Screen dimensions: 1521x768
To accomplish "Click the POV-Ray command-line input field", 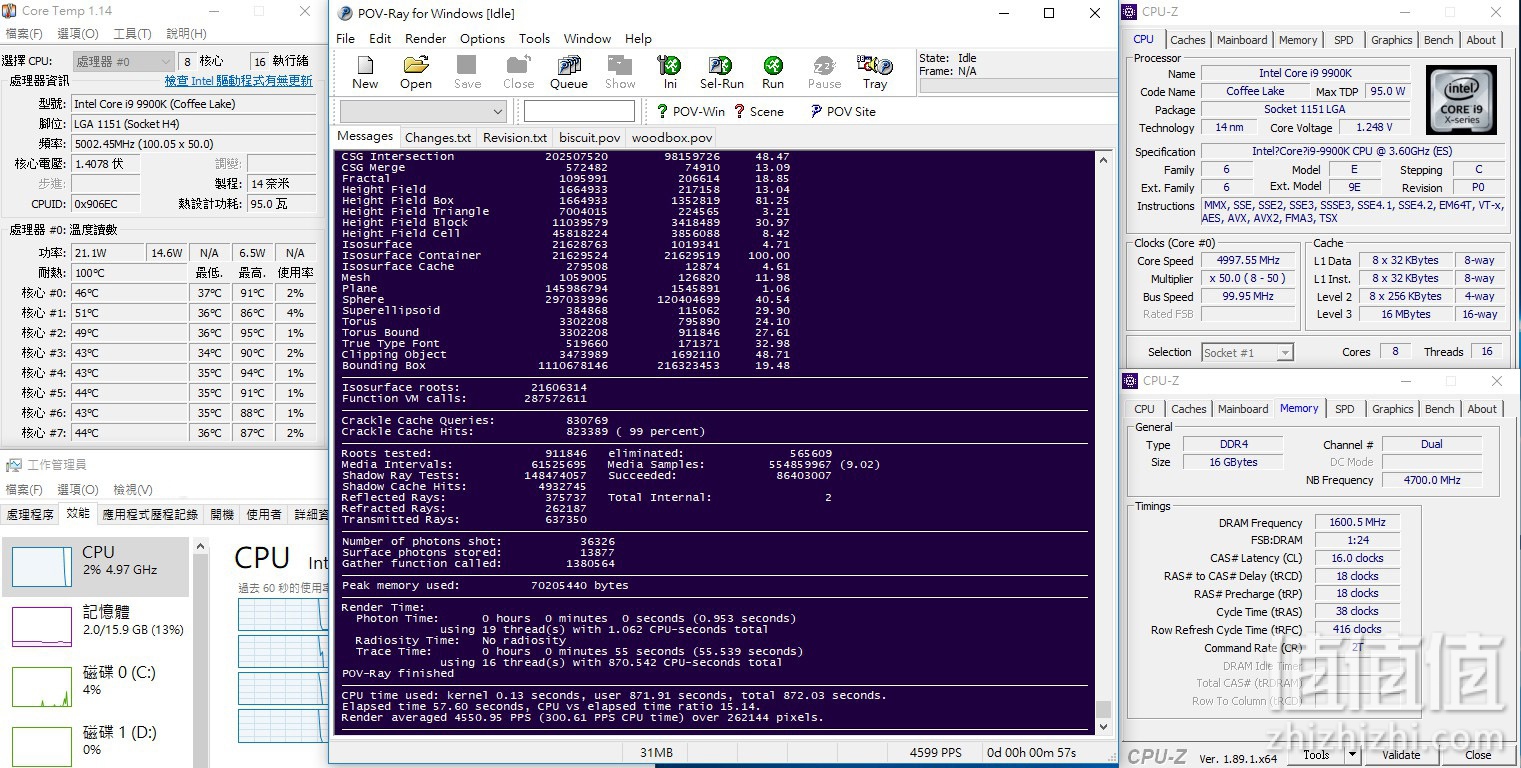I will [x=579, y=111].
